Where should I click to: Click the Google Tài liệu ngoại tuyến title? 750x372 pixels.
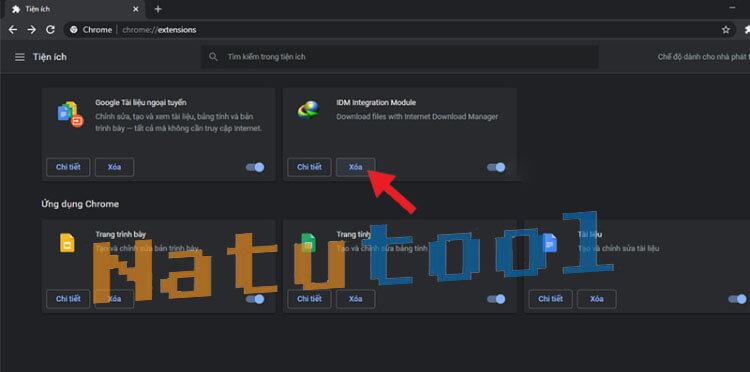click(141, 102)
